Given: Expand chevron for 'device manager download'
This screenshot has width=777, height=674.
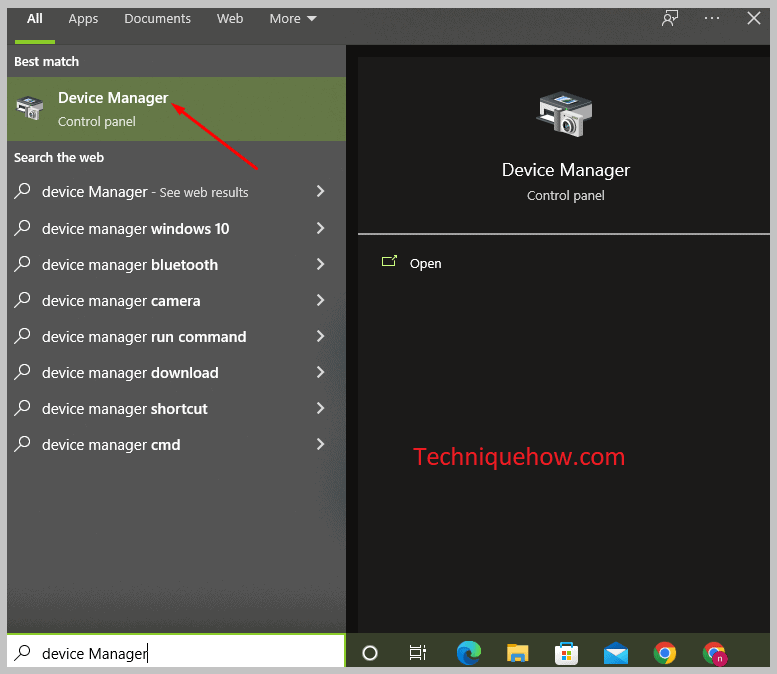Looking at the screenshot, I should (321, 372).
